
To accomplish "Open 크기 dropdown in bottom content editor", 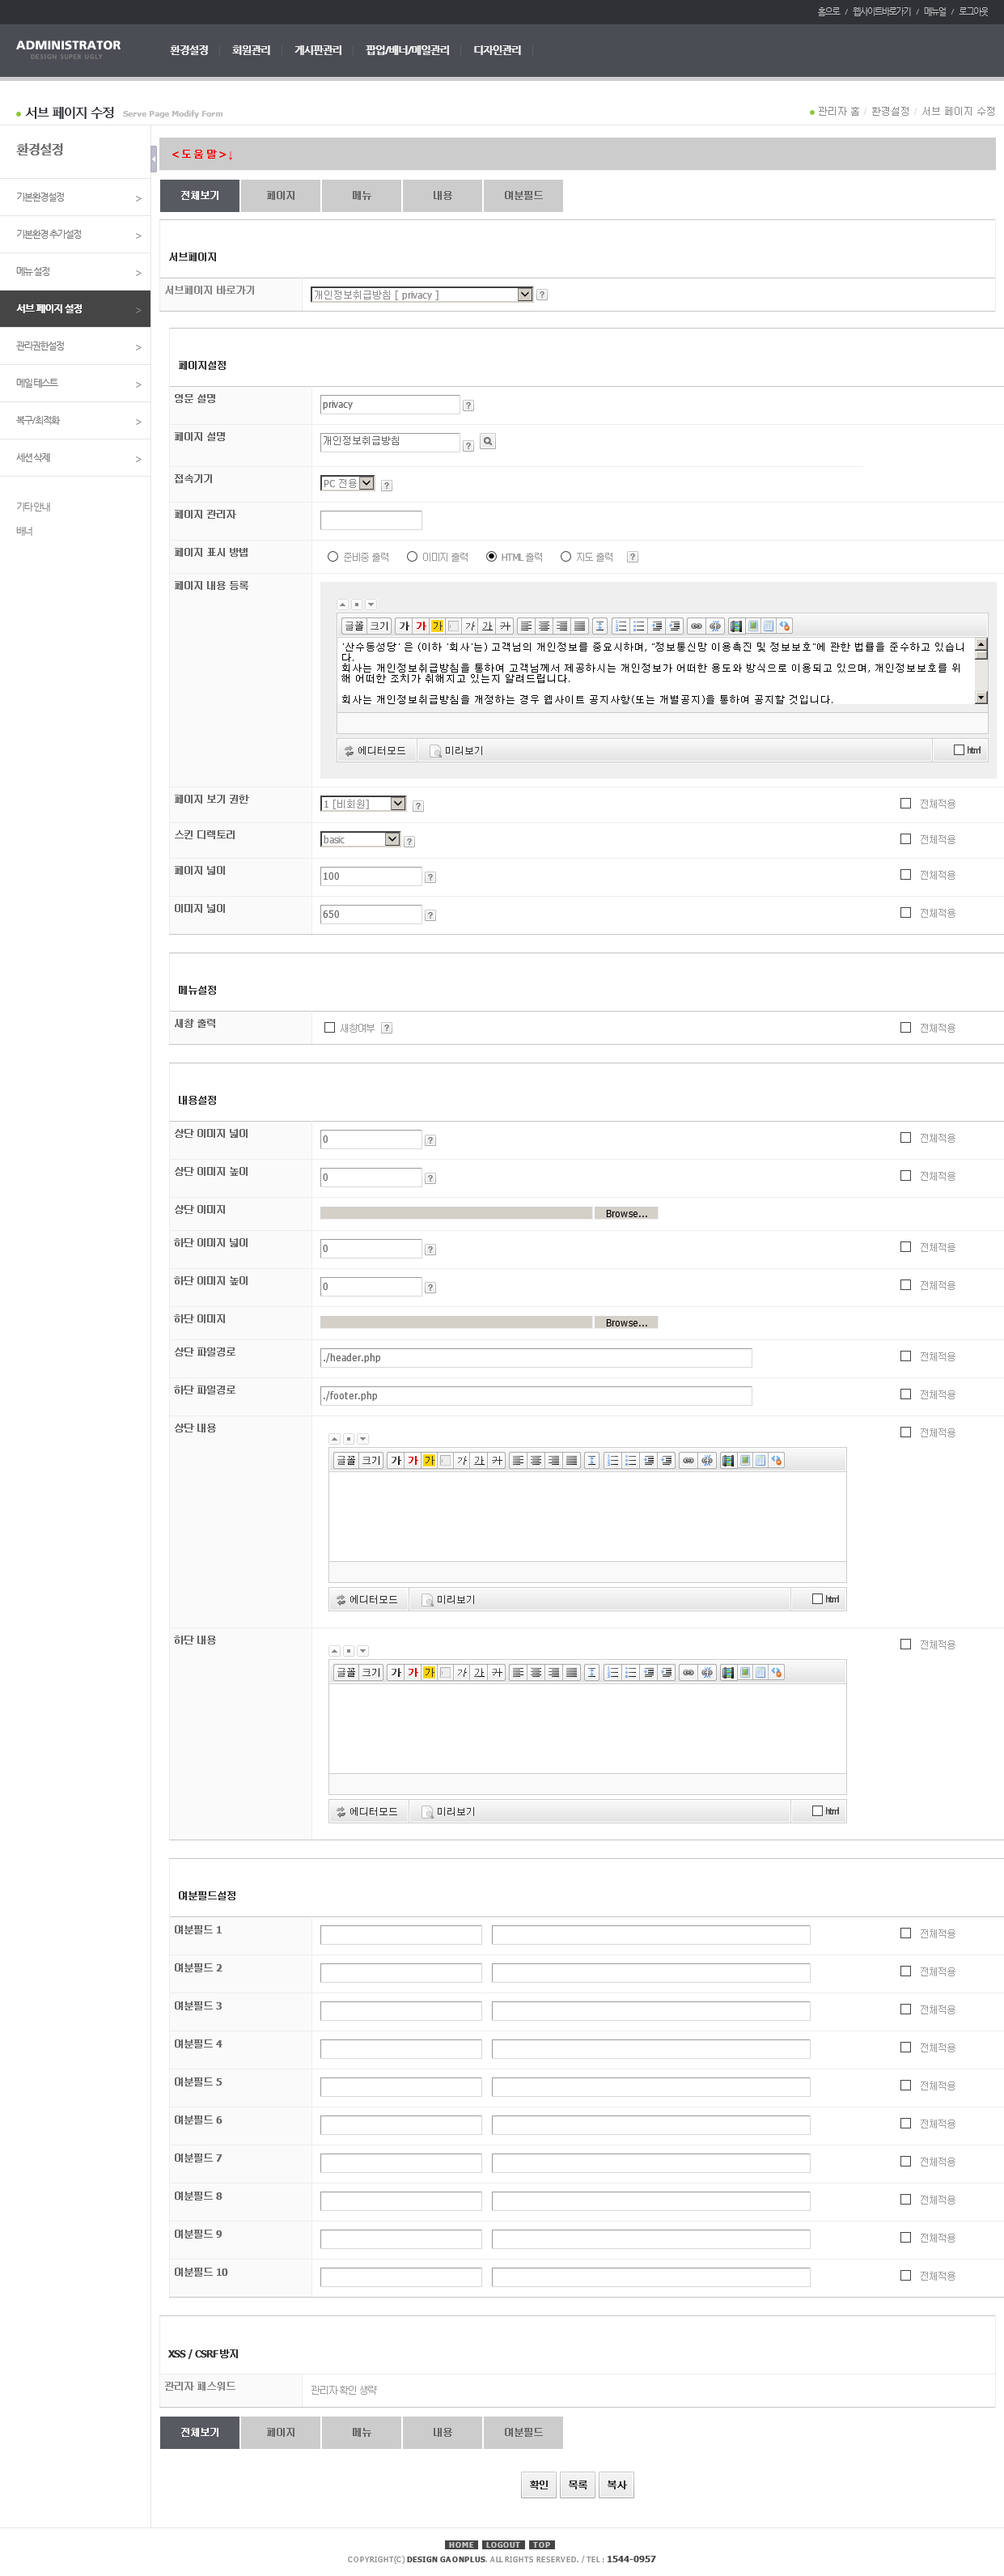I will 371,1672.
